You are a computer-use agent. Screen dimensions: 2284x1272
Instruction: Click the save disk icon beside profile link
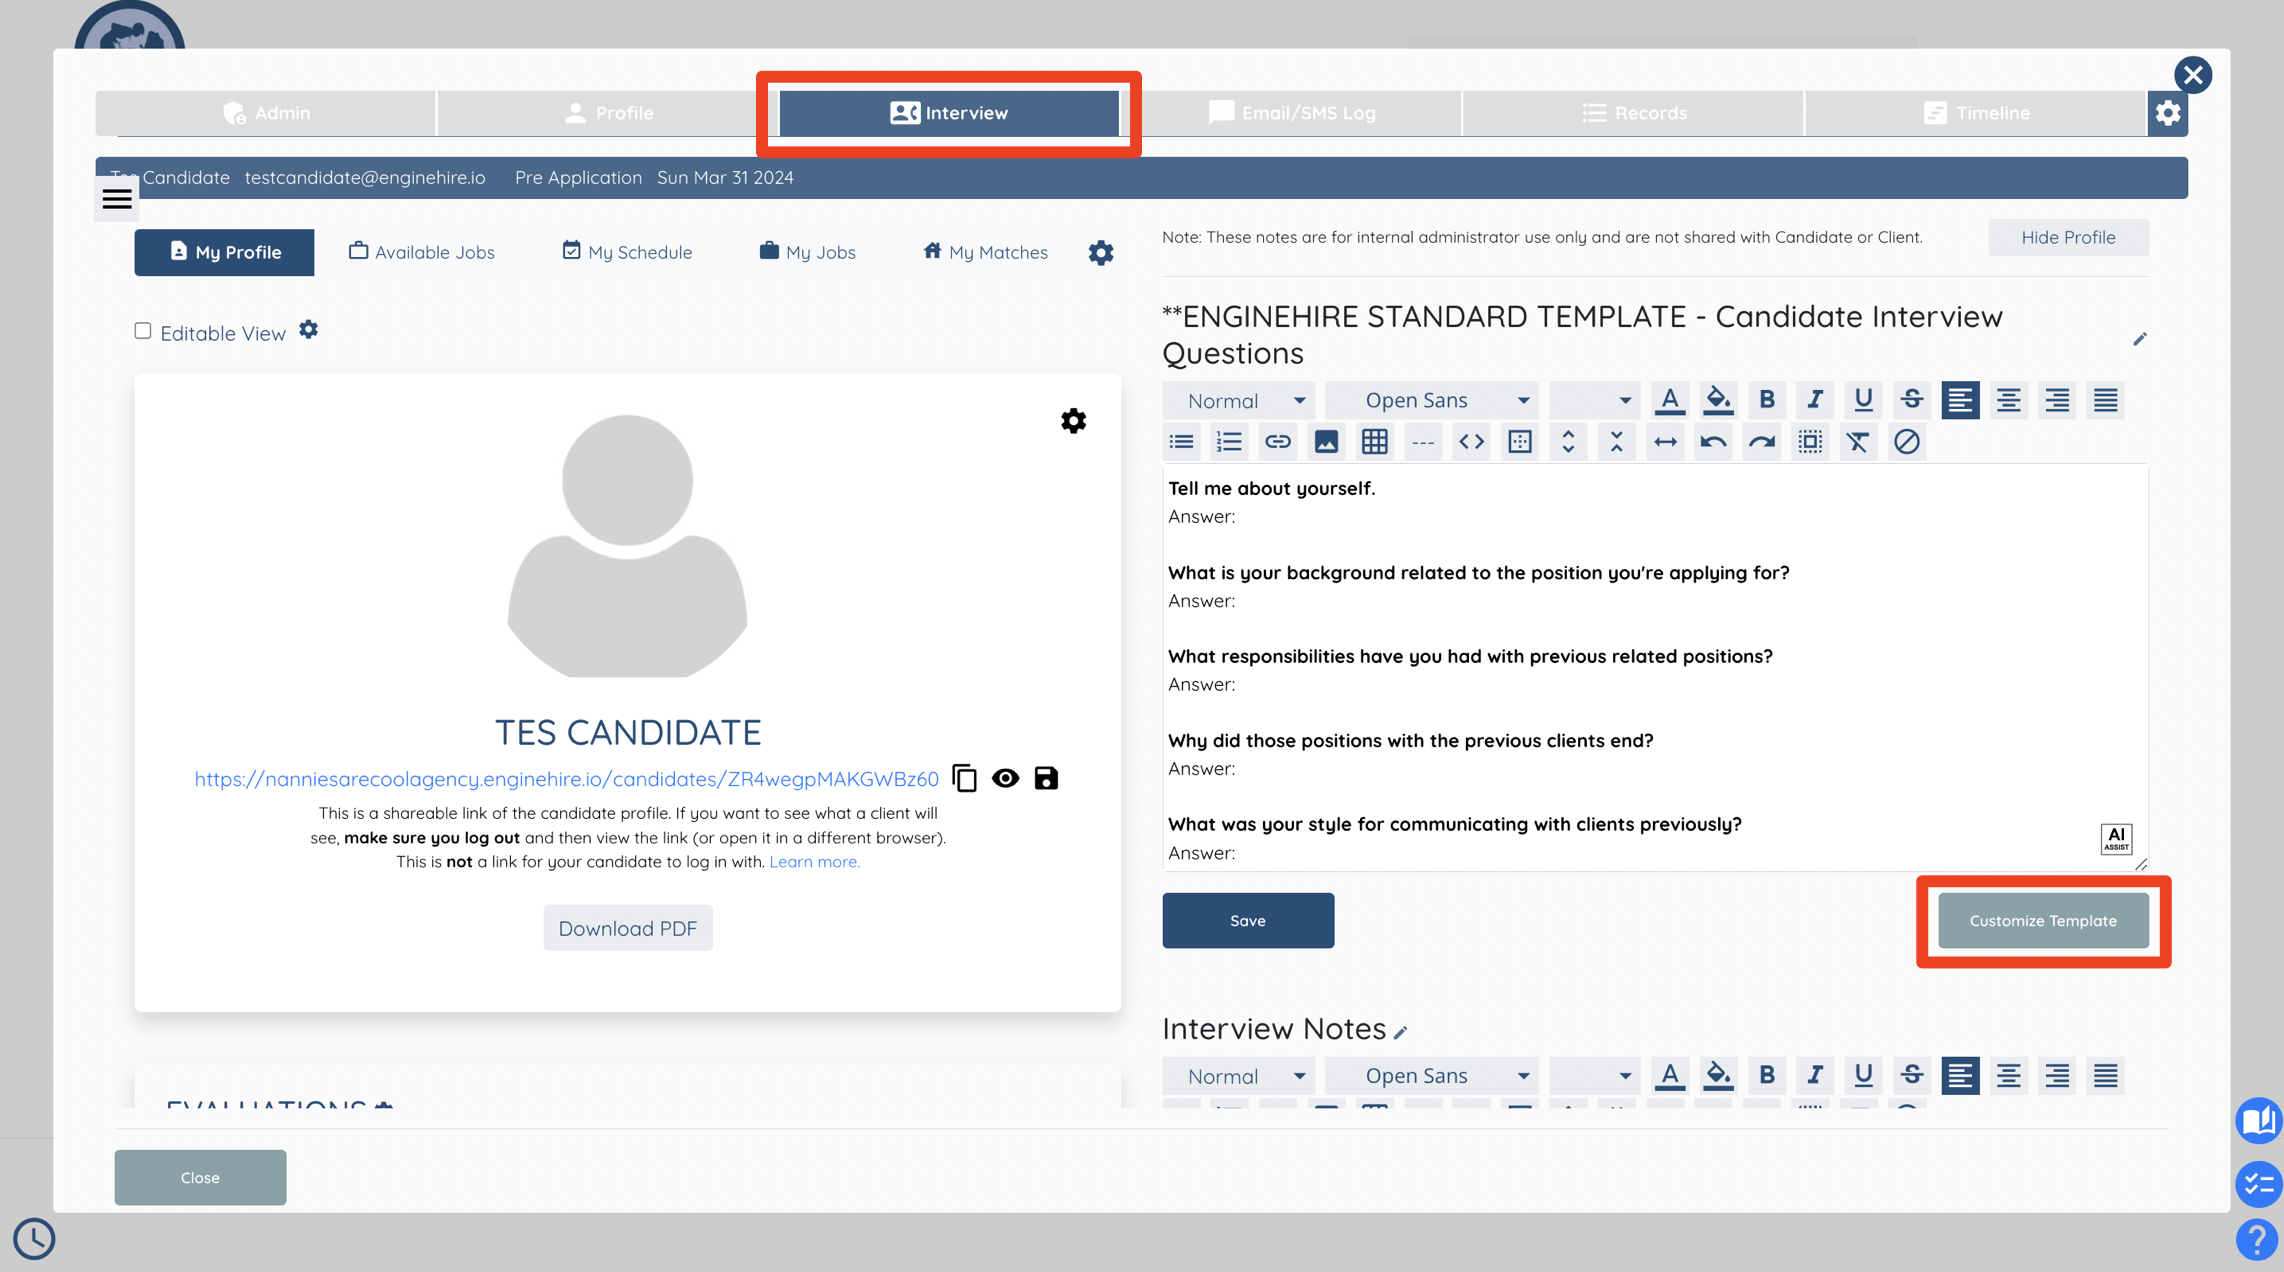(x=1046, y=778)
